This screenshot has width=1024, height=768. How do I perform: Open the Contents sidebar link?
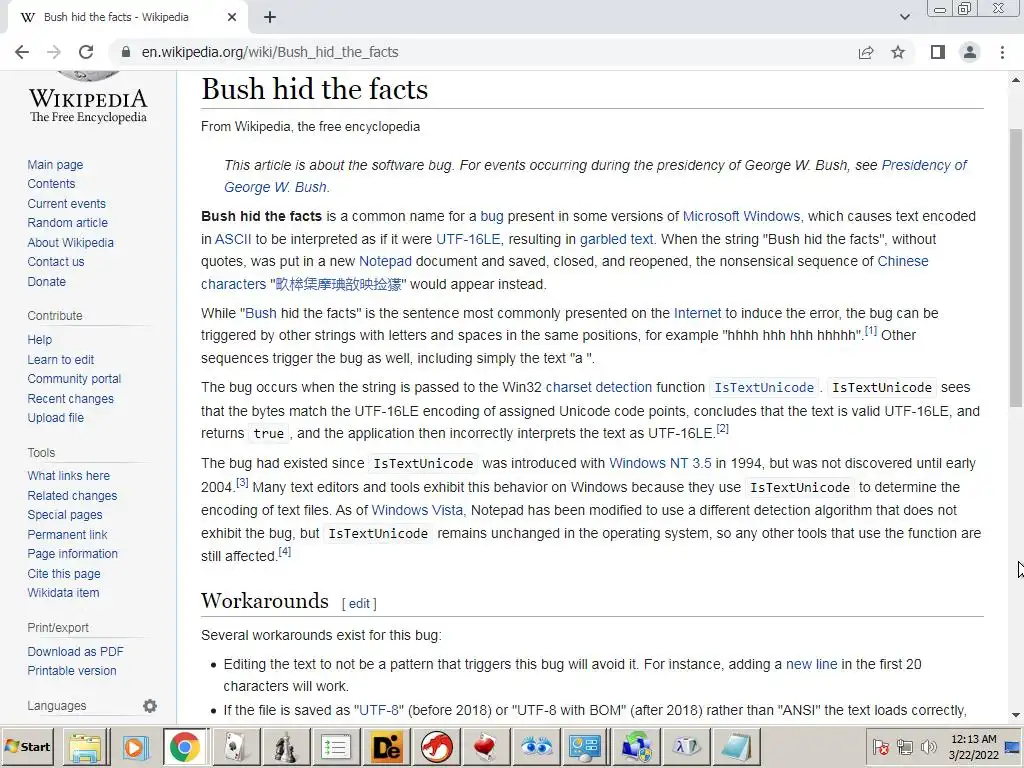(51, 184)
